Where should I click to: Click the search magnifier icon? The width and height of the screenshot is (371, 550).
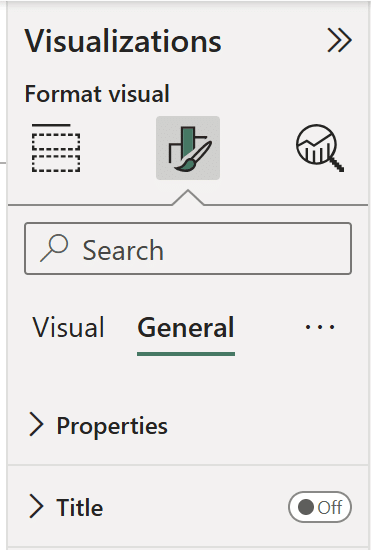tap(54, 248)
